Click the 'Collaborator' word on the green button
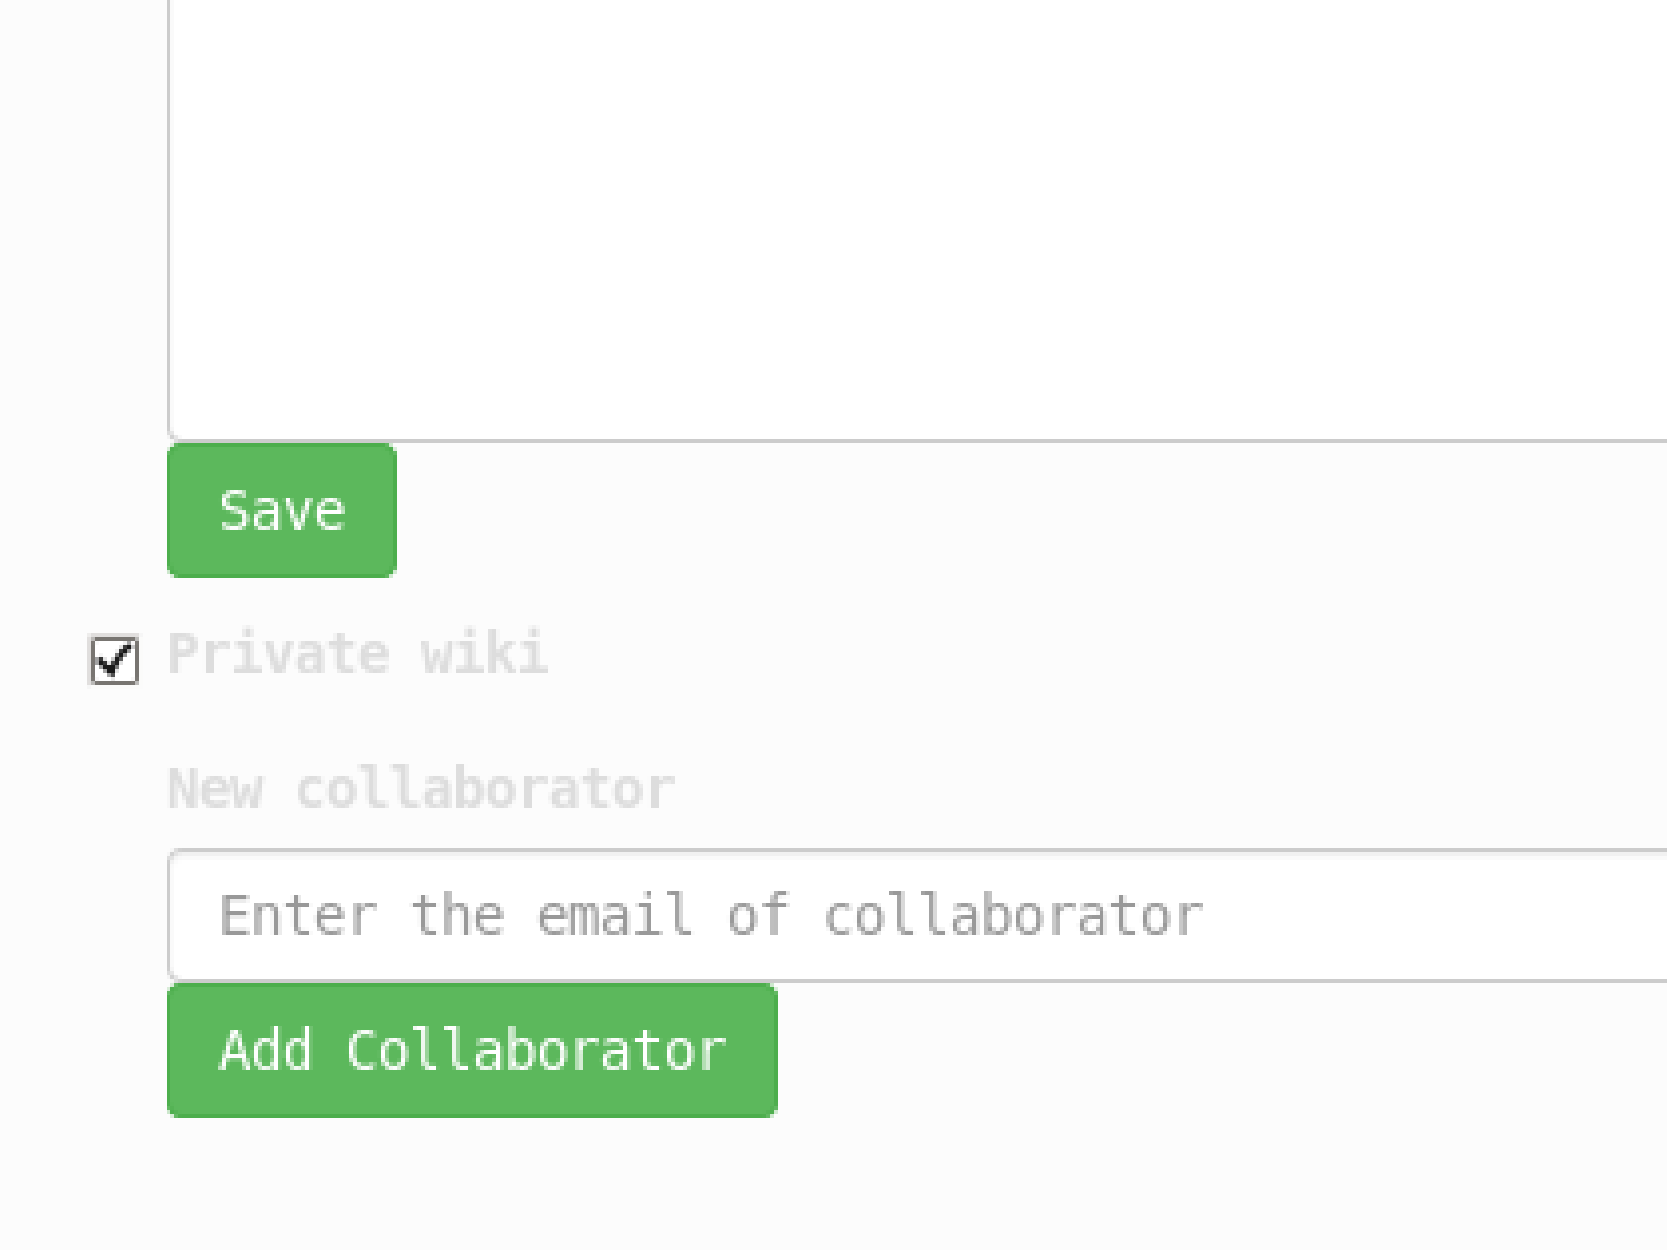1667x1250 pixels. (x=536, y=1050)
